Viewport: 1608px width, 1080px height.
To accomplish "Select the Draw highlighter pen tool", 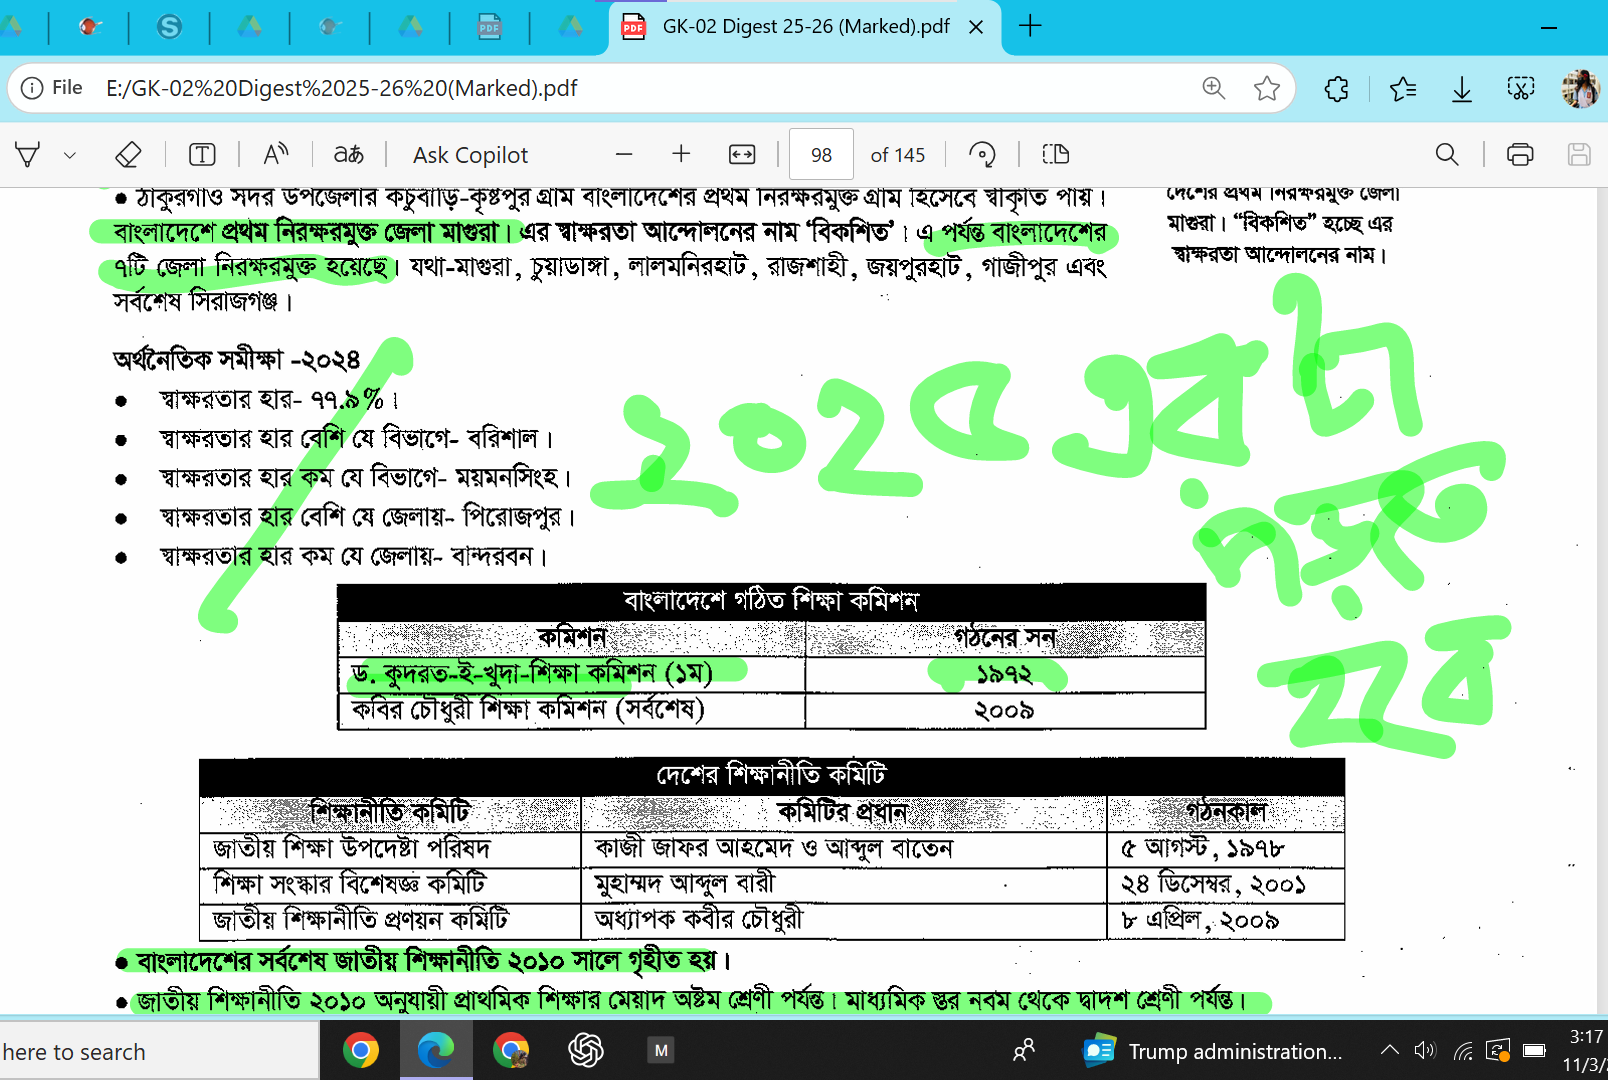I will point(28,155).
